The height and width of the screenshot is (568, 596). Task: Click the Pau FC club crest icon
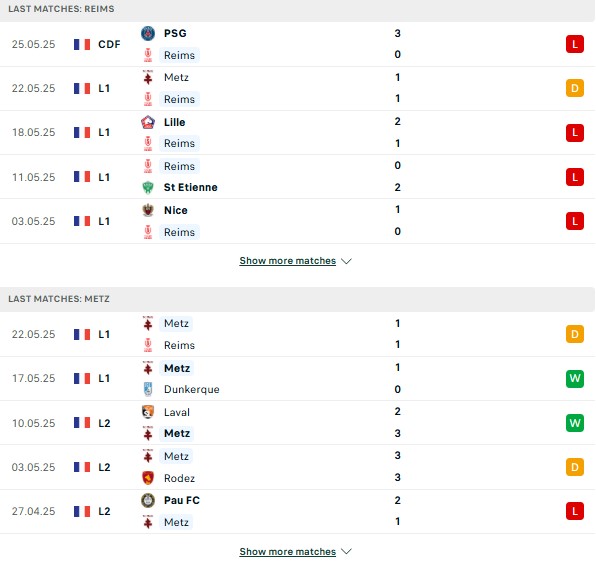(148, 500)
